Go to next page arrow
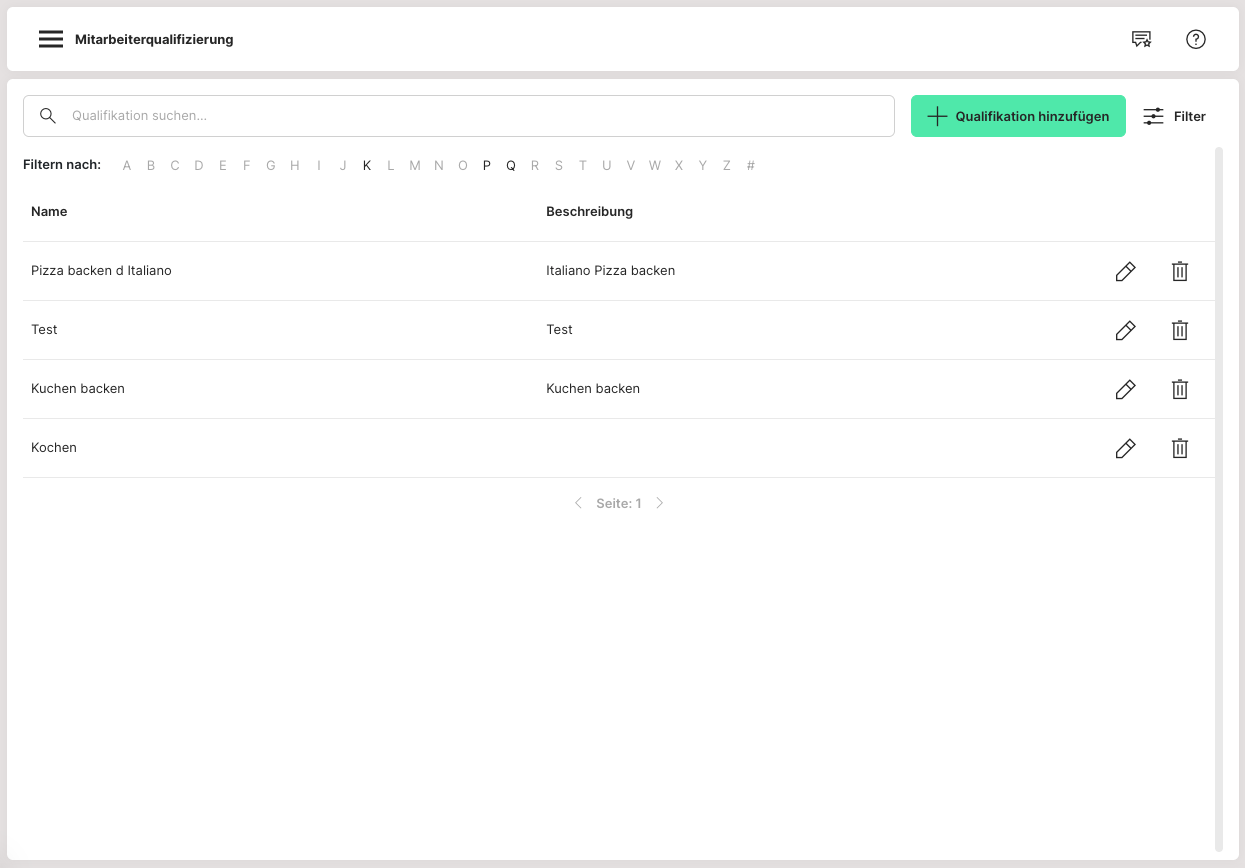Viewport: 1245px width, 868px height. (660, 503)
